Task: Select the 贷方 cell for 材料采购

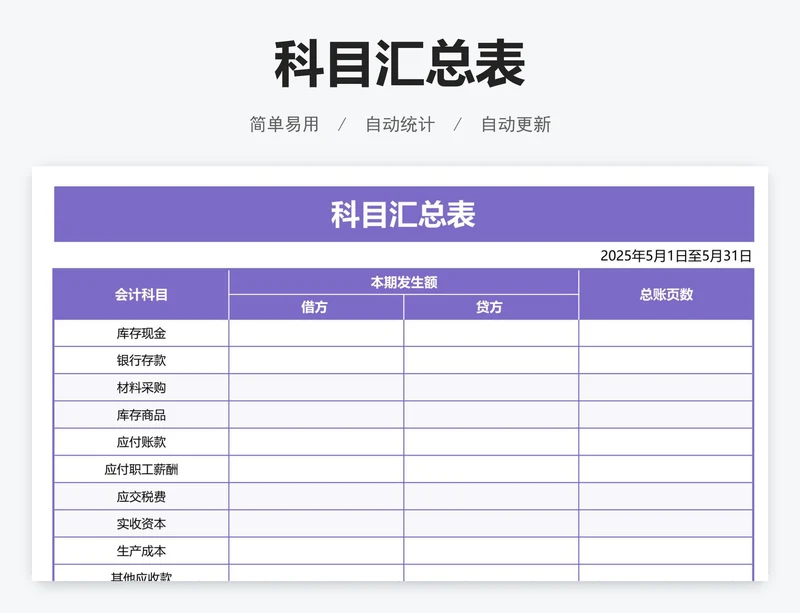Action: 491,387
